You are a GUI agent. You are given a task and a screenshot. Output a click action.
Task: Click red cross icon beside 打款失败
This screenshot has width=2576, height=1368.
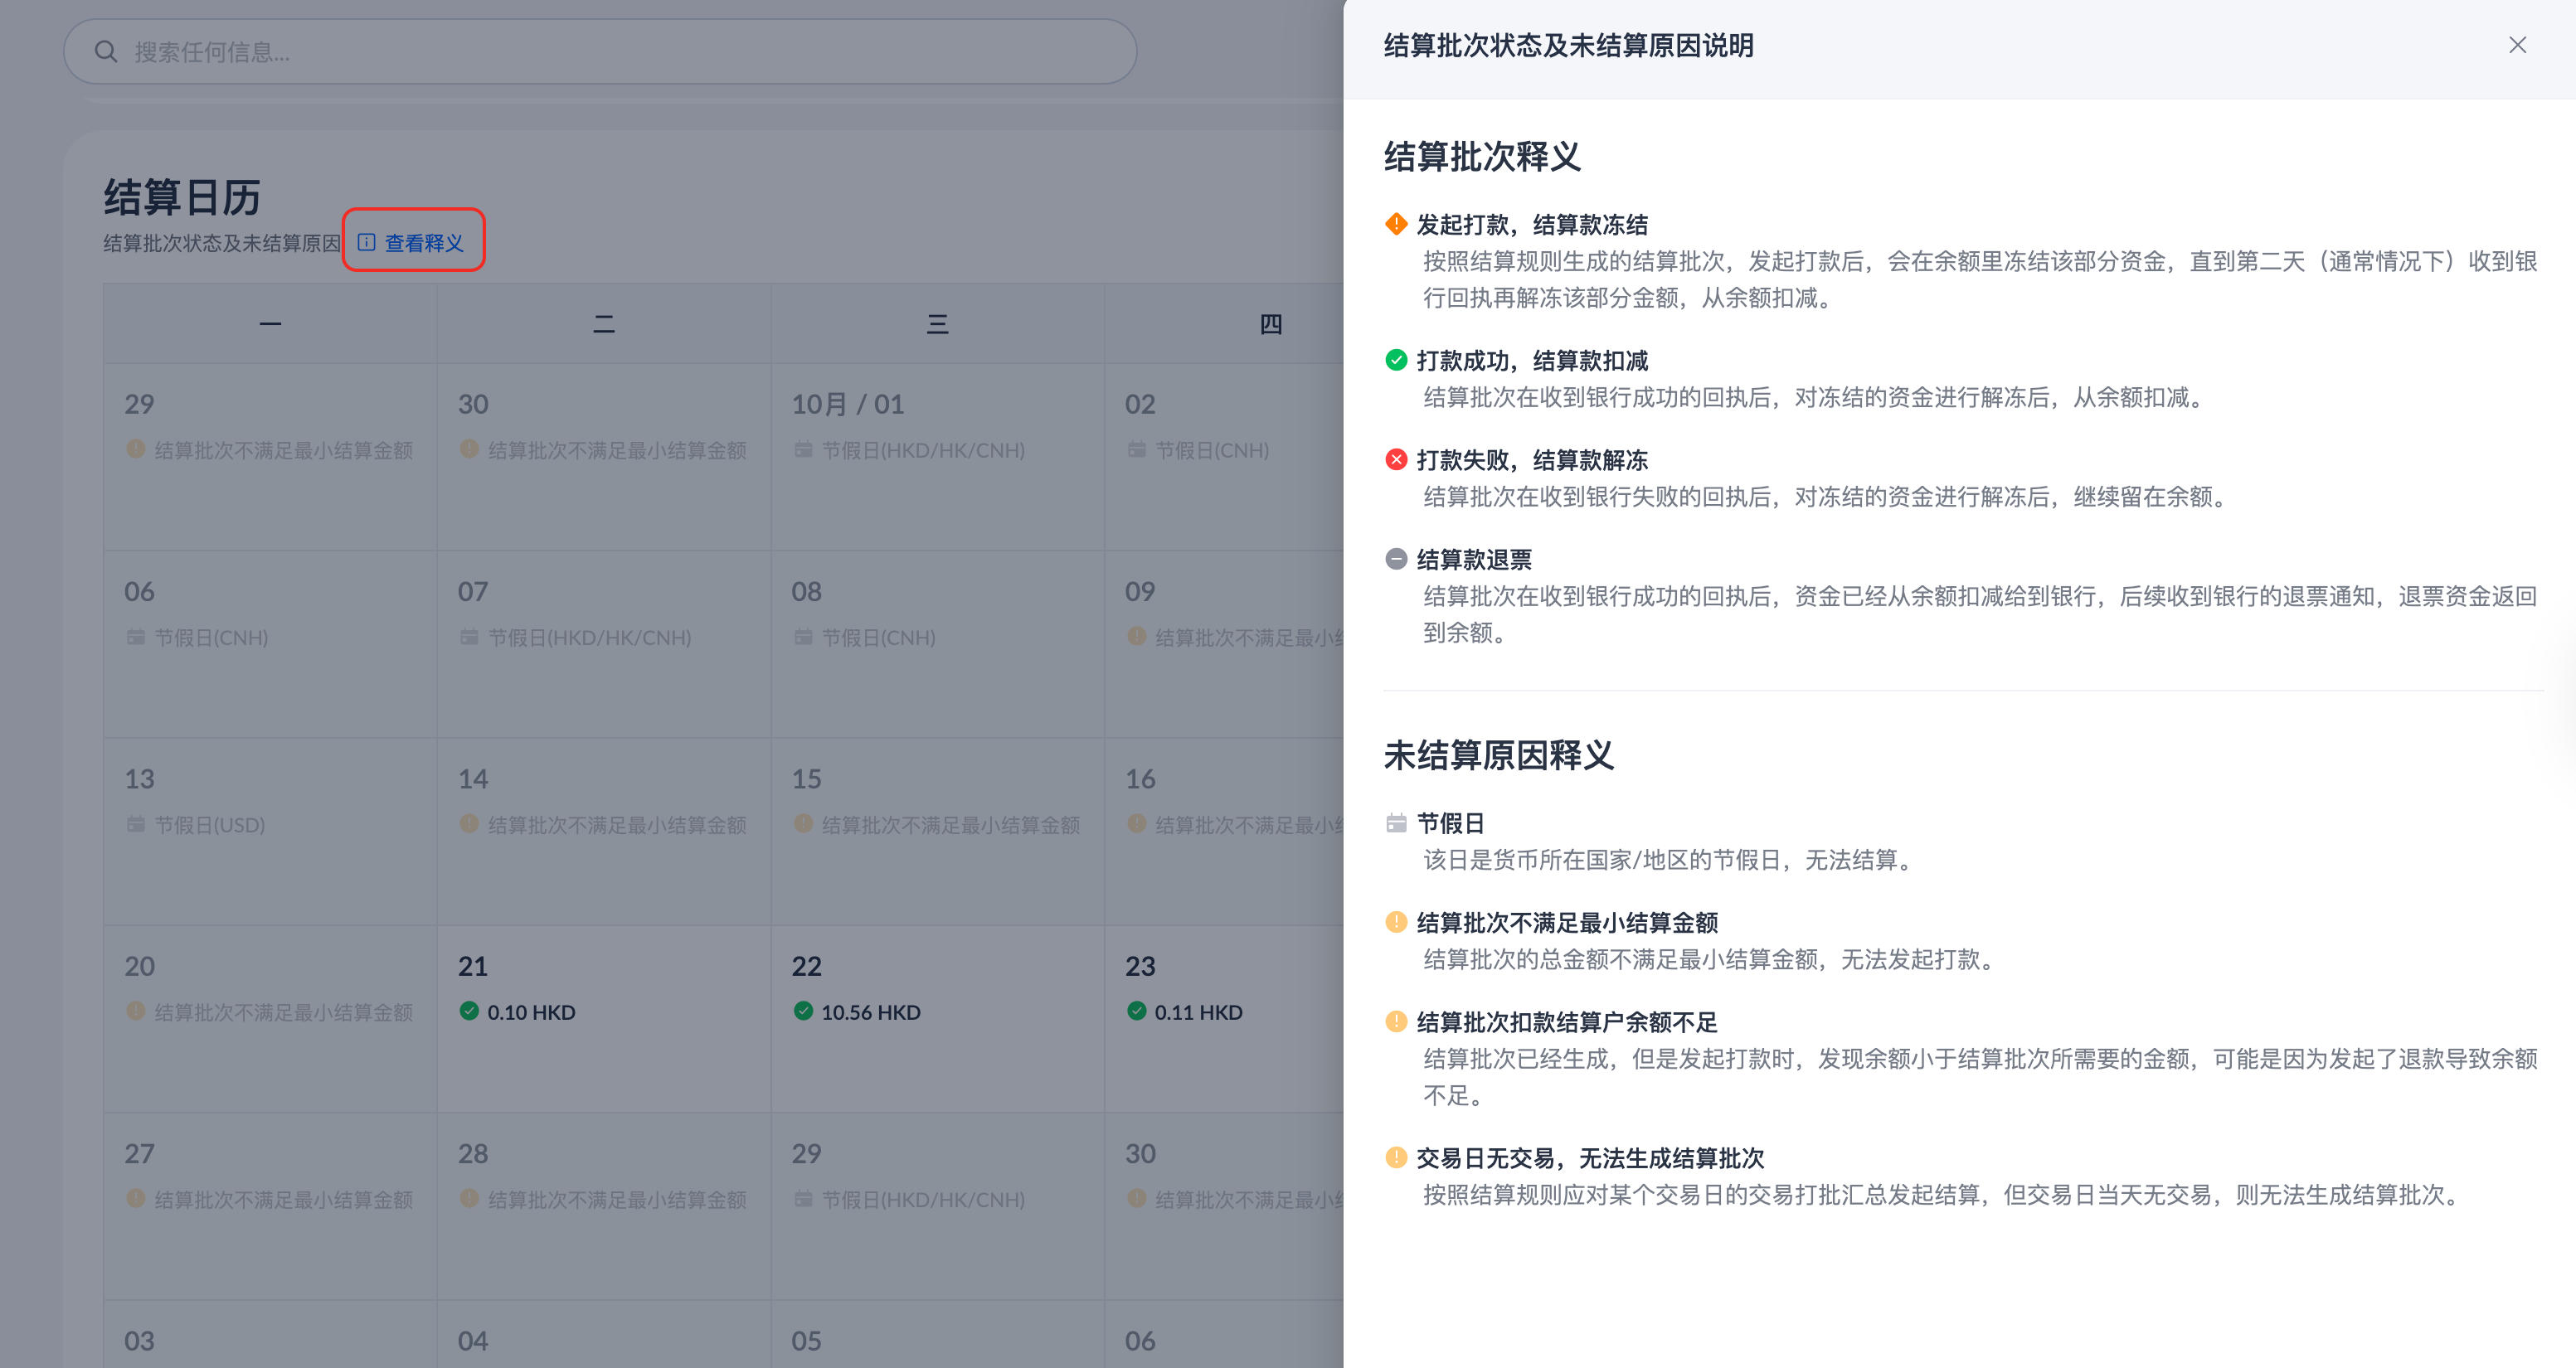click(1396, 459)
